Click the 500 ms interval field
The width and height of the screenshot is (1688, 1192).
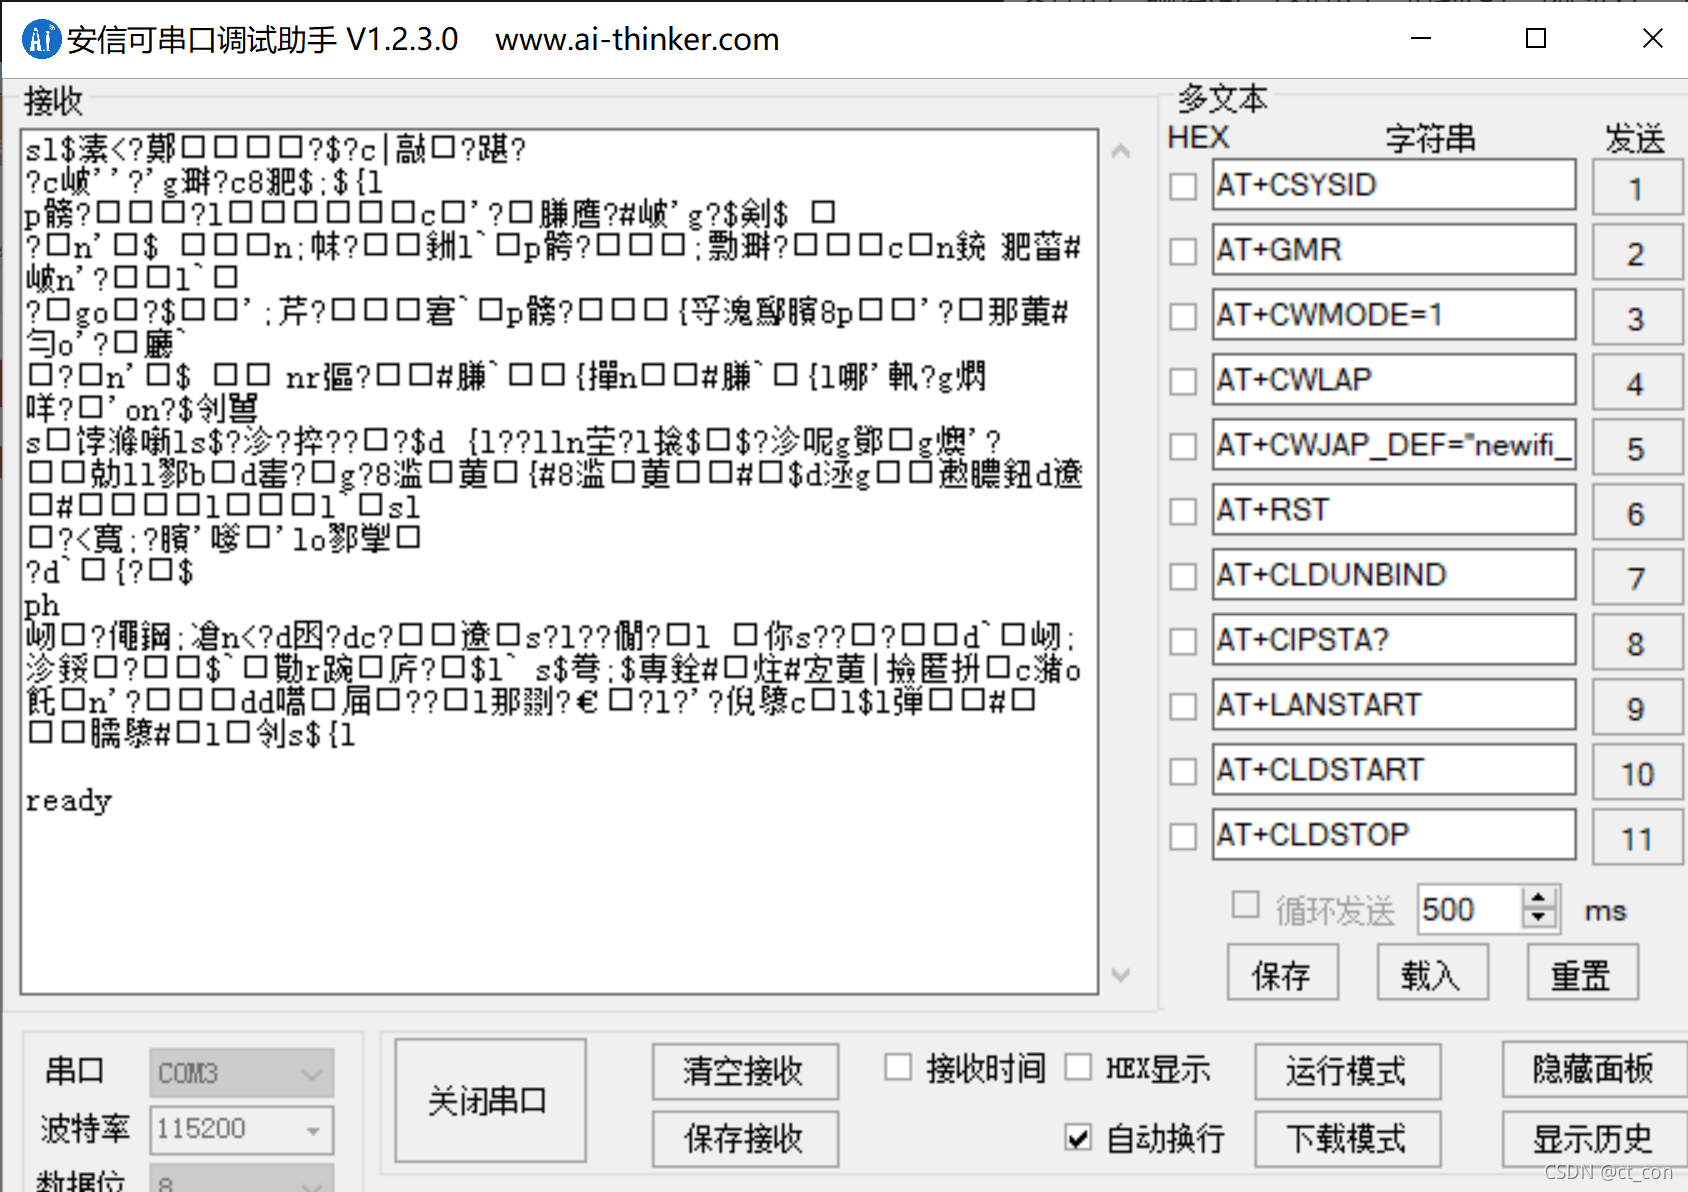coord(1470,909)
